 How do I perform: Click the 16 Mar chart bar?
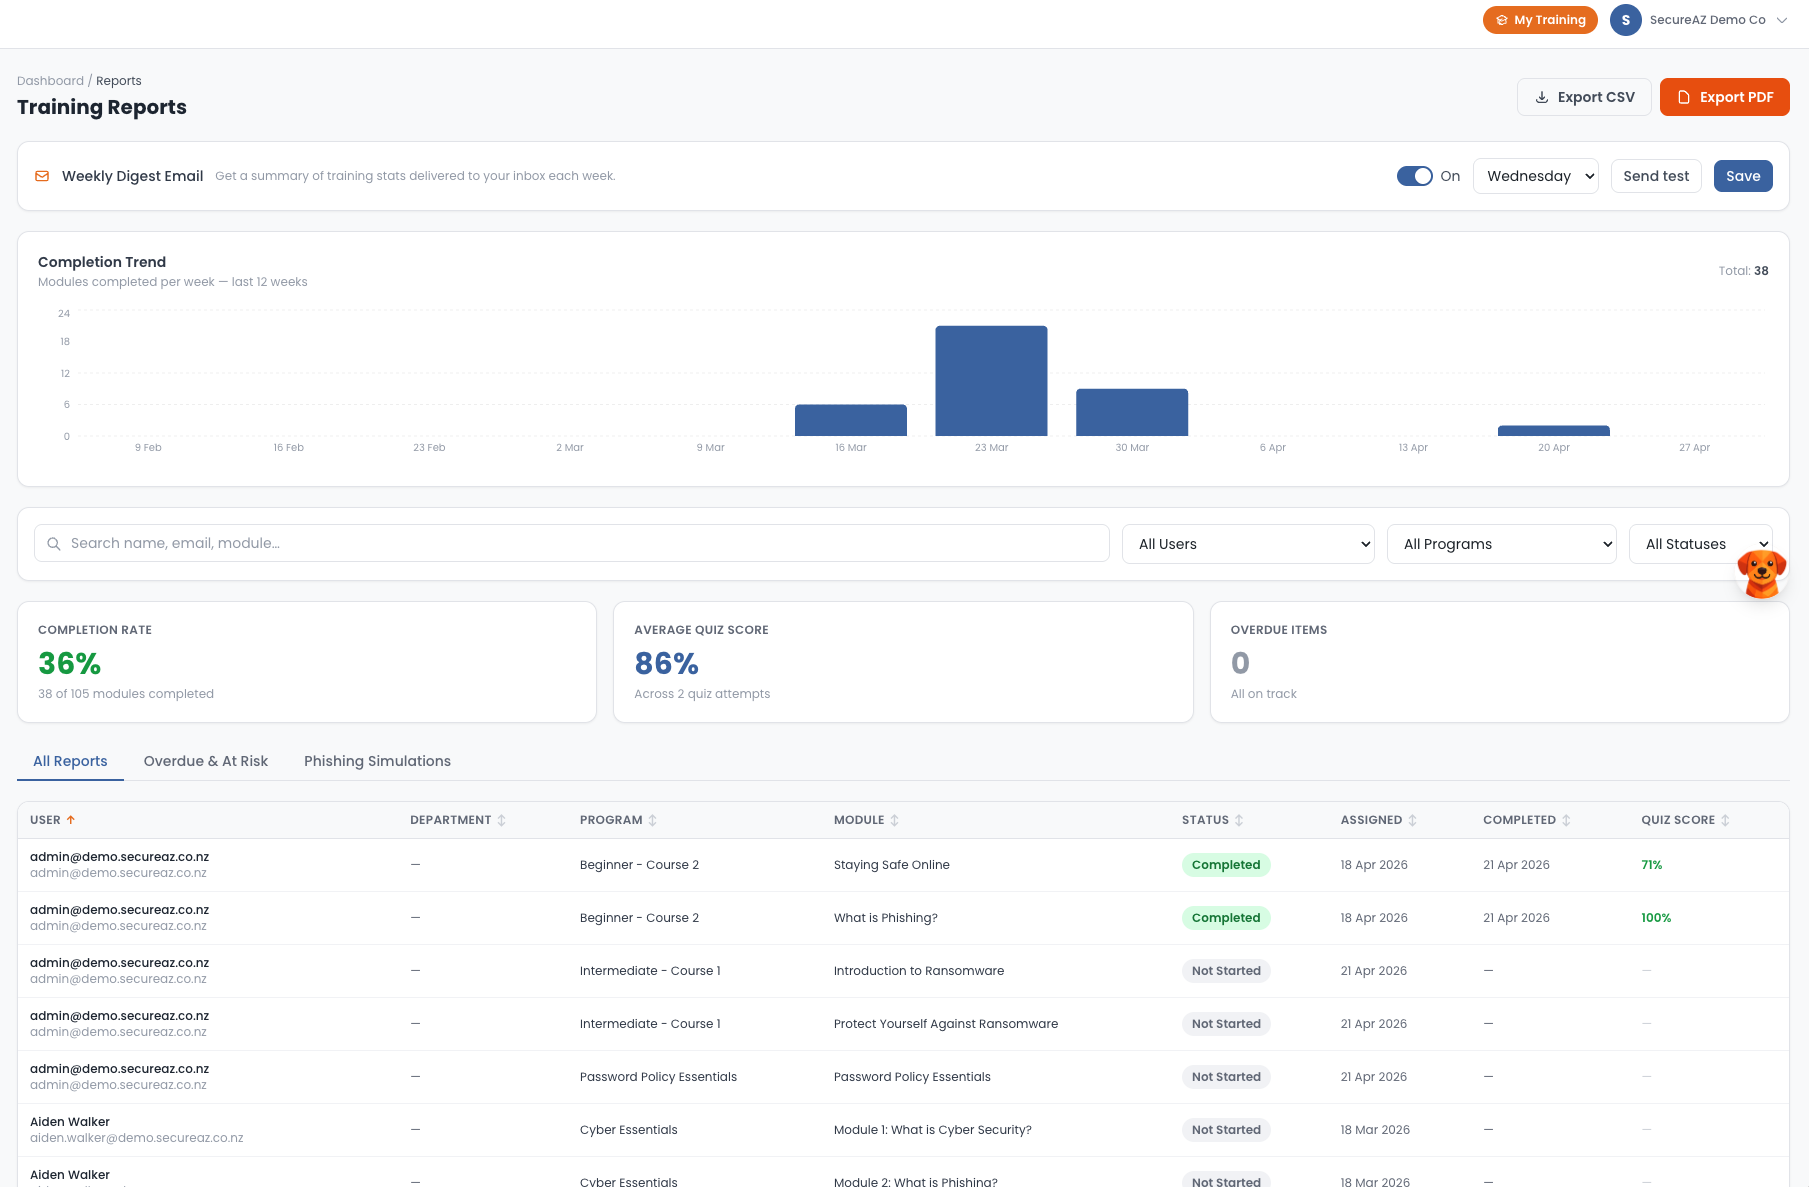851,420
